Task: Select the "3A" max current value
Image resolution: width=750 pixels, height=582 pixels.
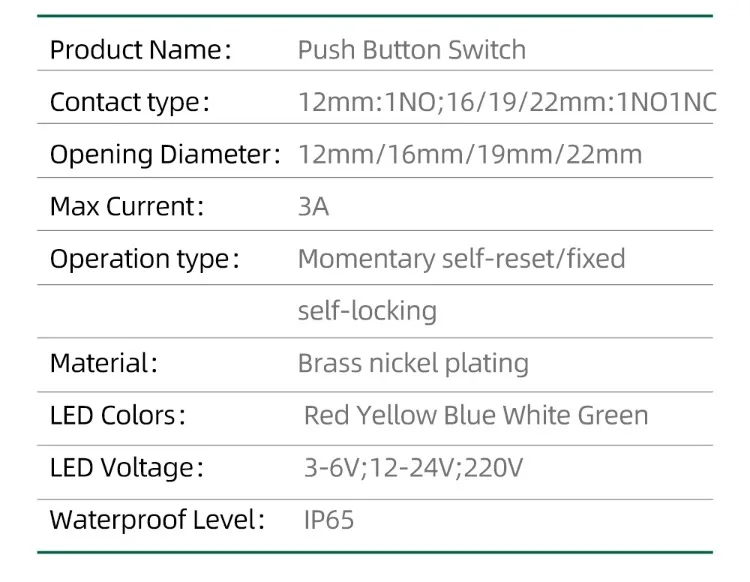Action: click(313, 207)
